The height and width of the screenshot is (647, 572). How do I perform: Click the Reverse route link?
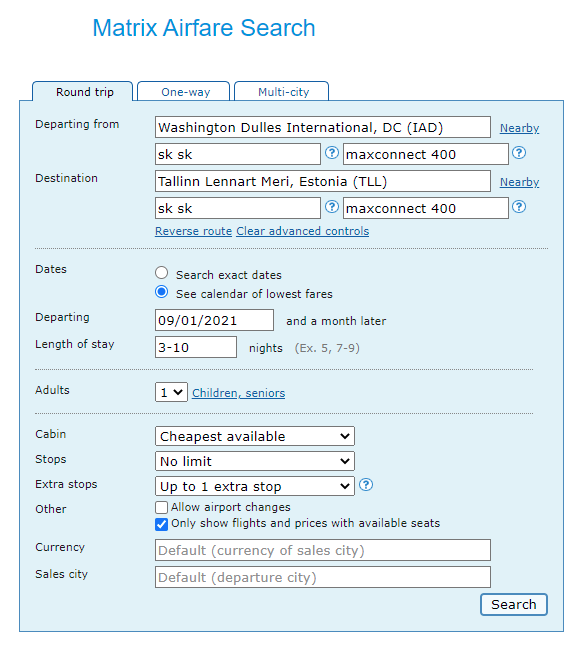[194, 231]
